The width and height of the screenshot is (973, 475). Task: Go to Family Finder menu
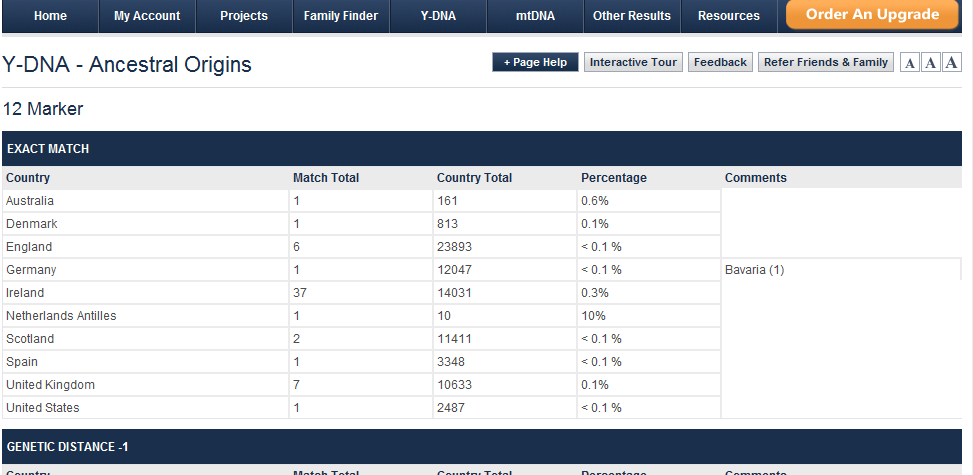pyautogui.click(x=341, y=16)
